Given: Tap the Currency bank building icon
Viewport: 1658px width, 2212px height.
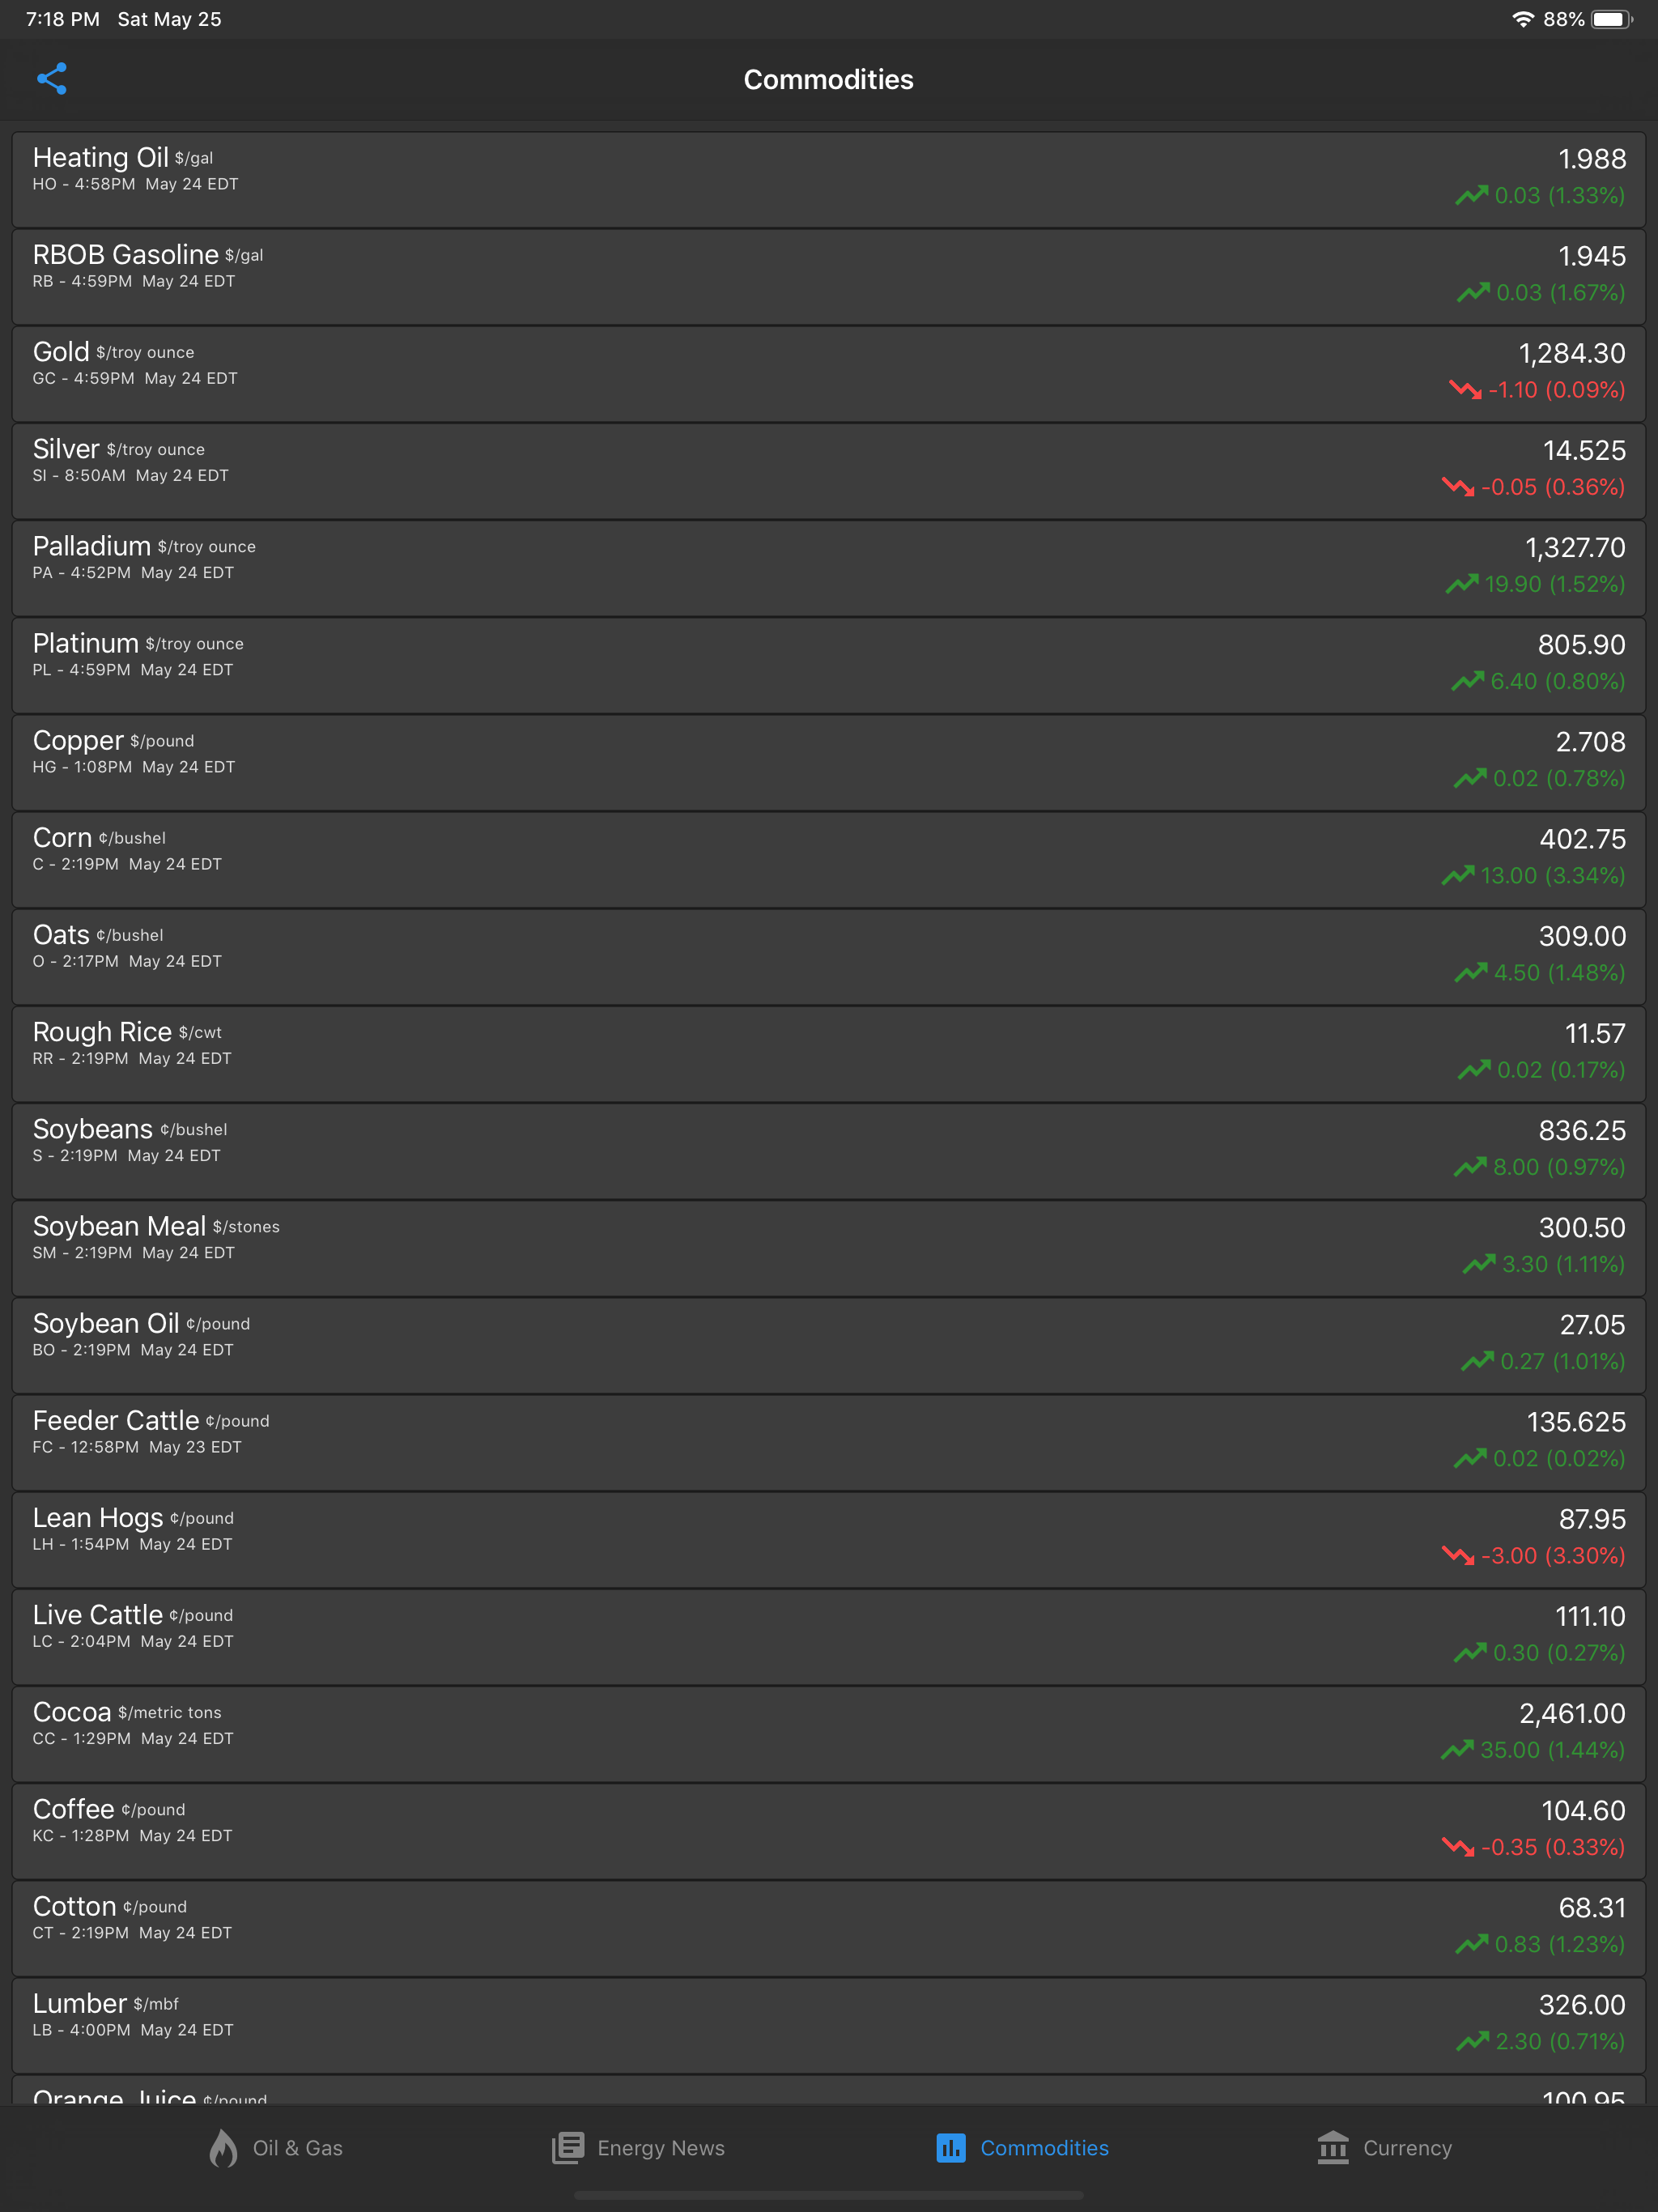Looking at the screenshot, I should (x=1332, y=2147).
